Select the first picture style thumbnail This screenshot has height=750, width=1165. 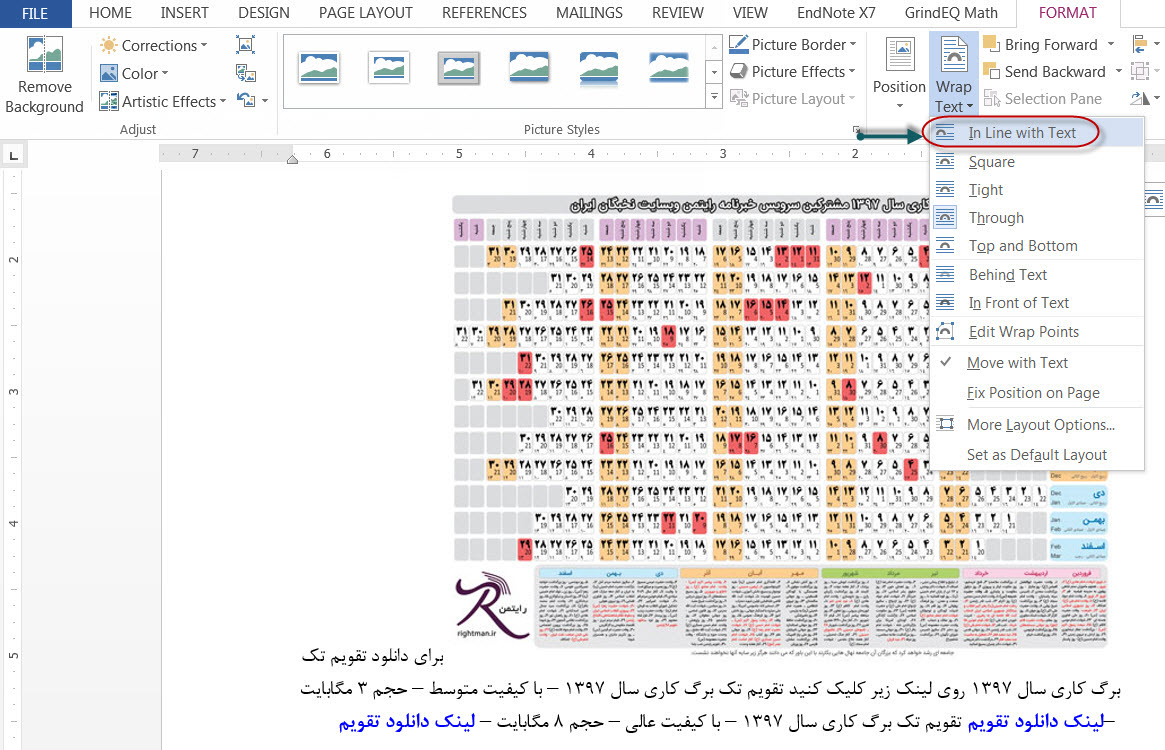[319, 67]
